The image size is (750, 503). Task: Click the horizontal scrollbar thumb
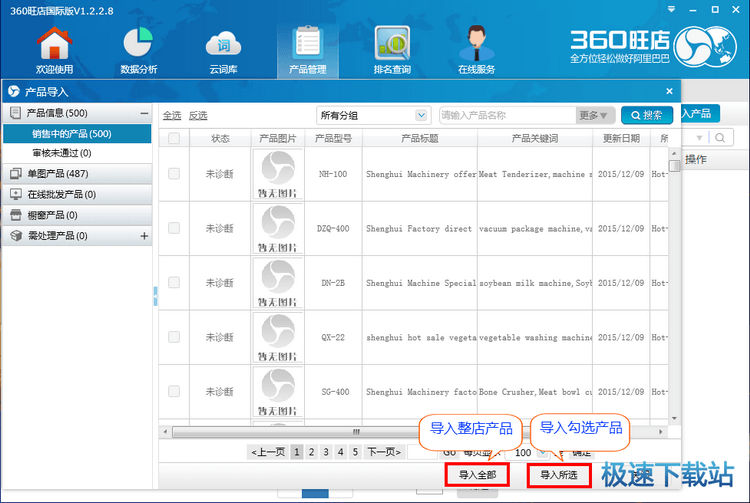356,432
